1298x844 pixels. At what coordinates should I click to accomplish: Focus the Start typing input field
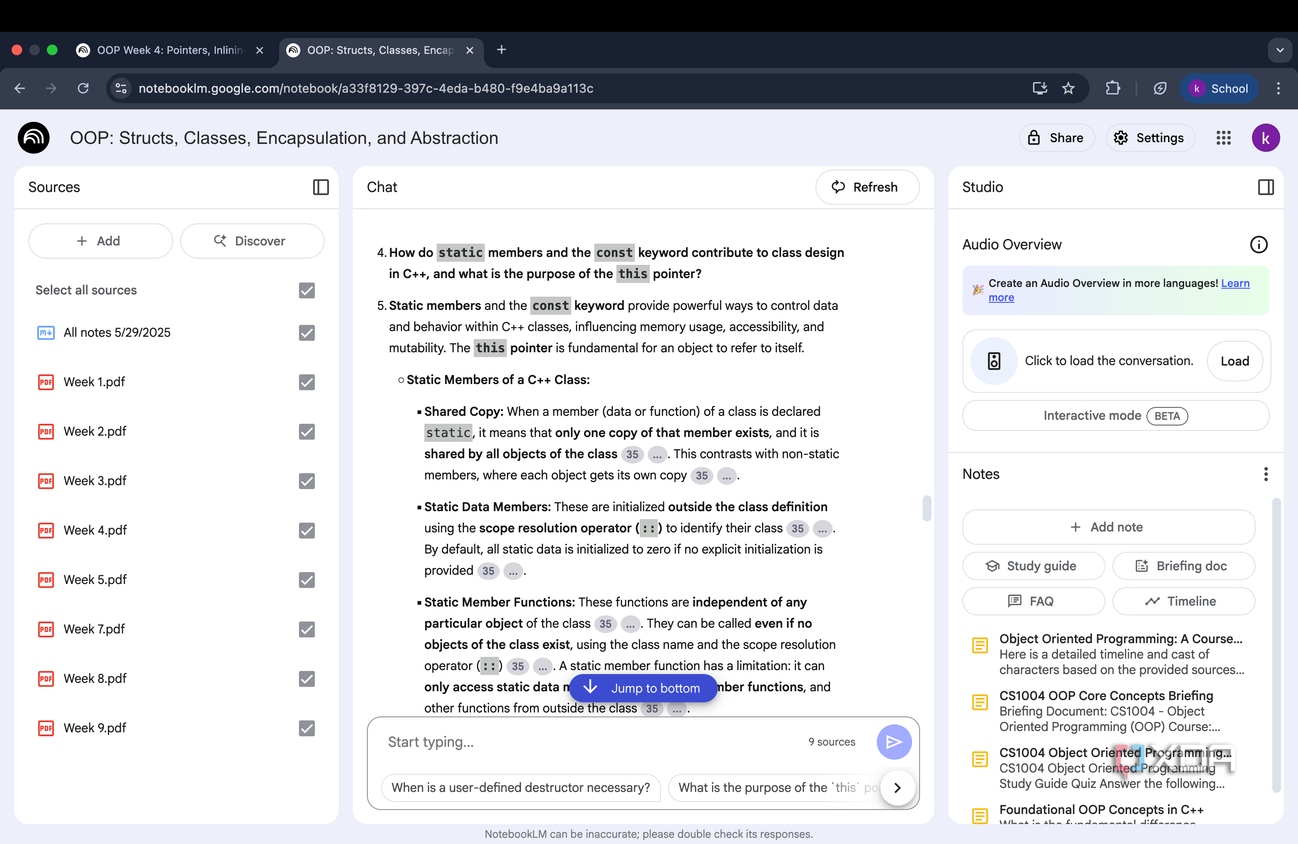click(590, 742)
